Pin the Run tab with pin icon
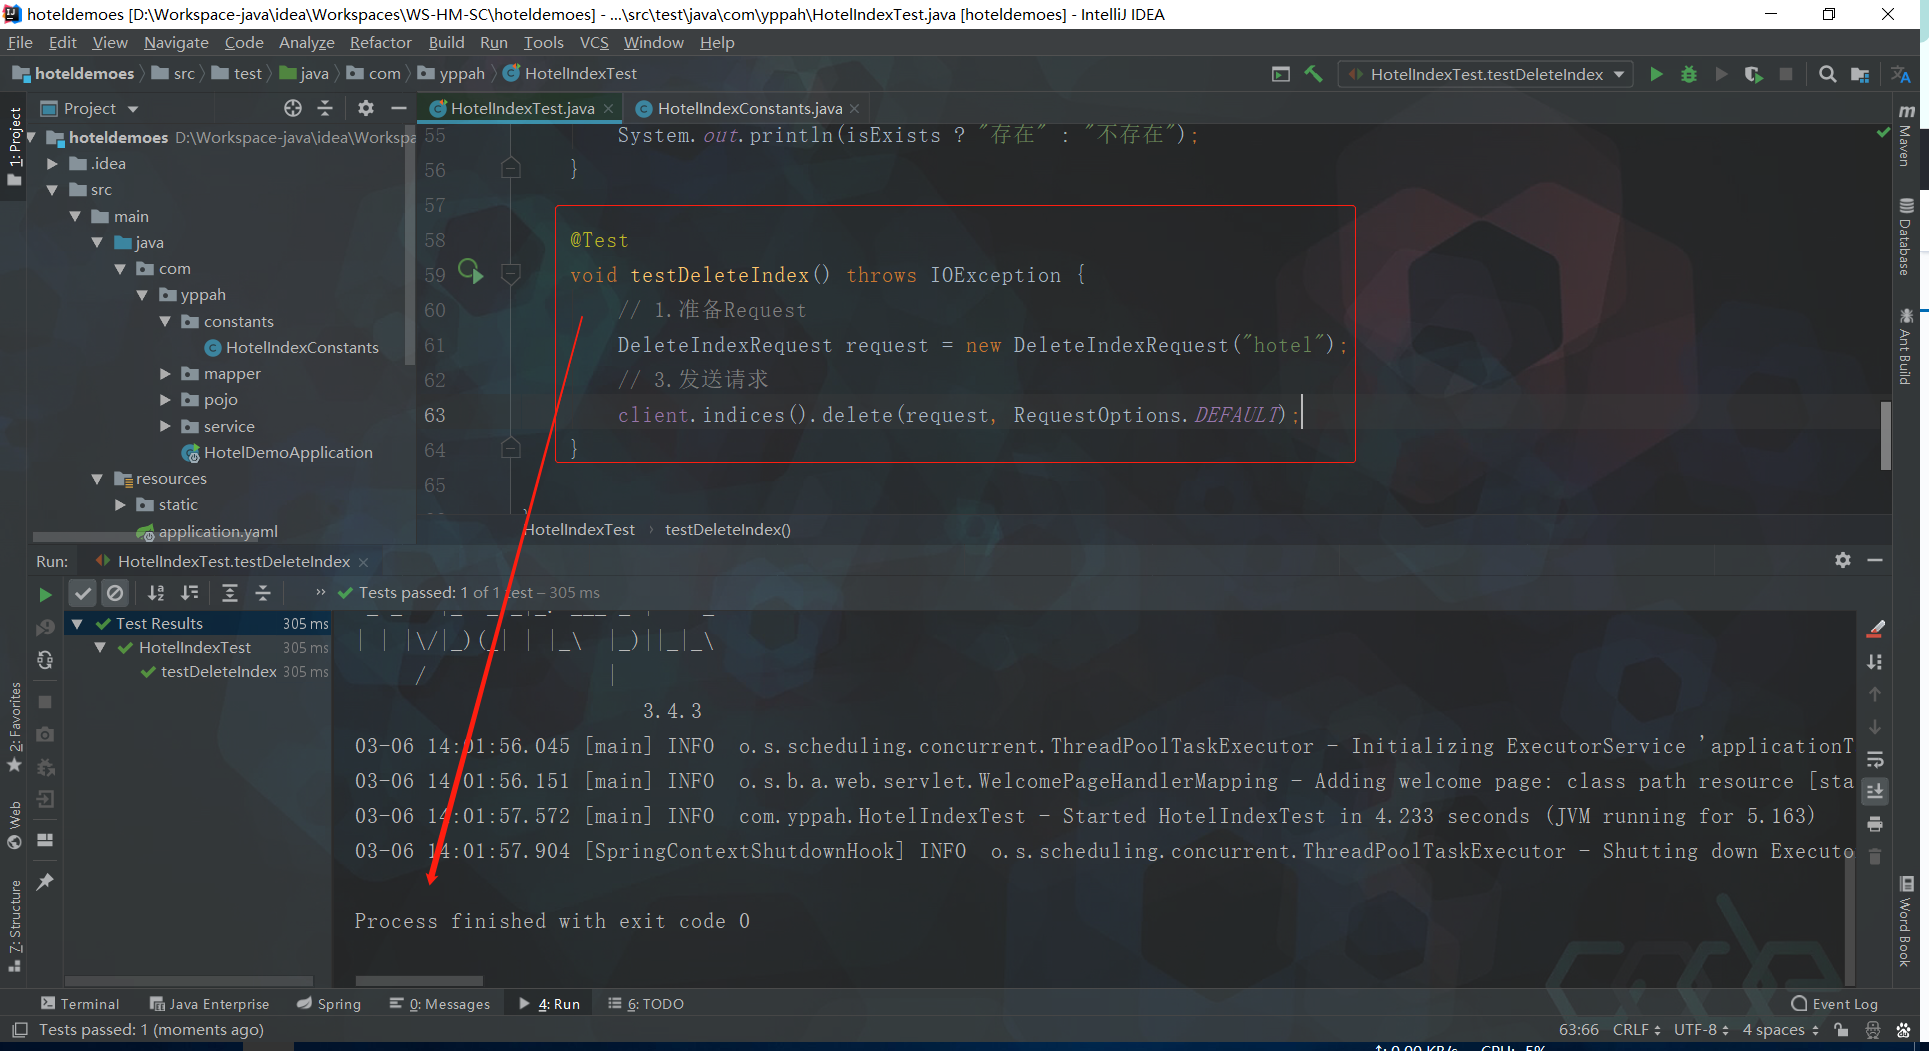 click(x=45, y=882)
